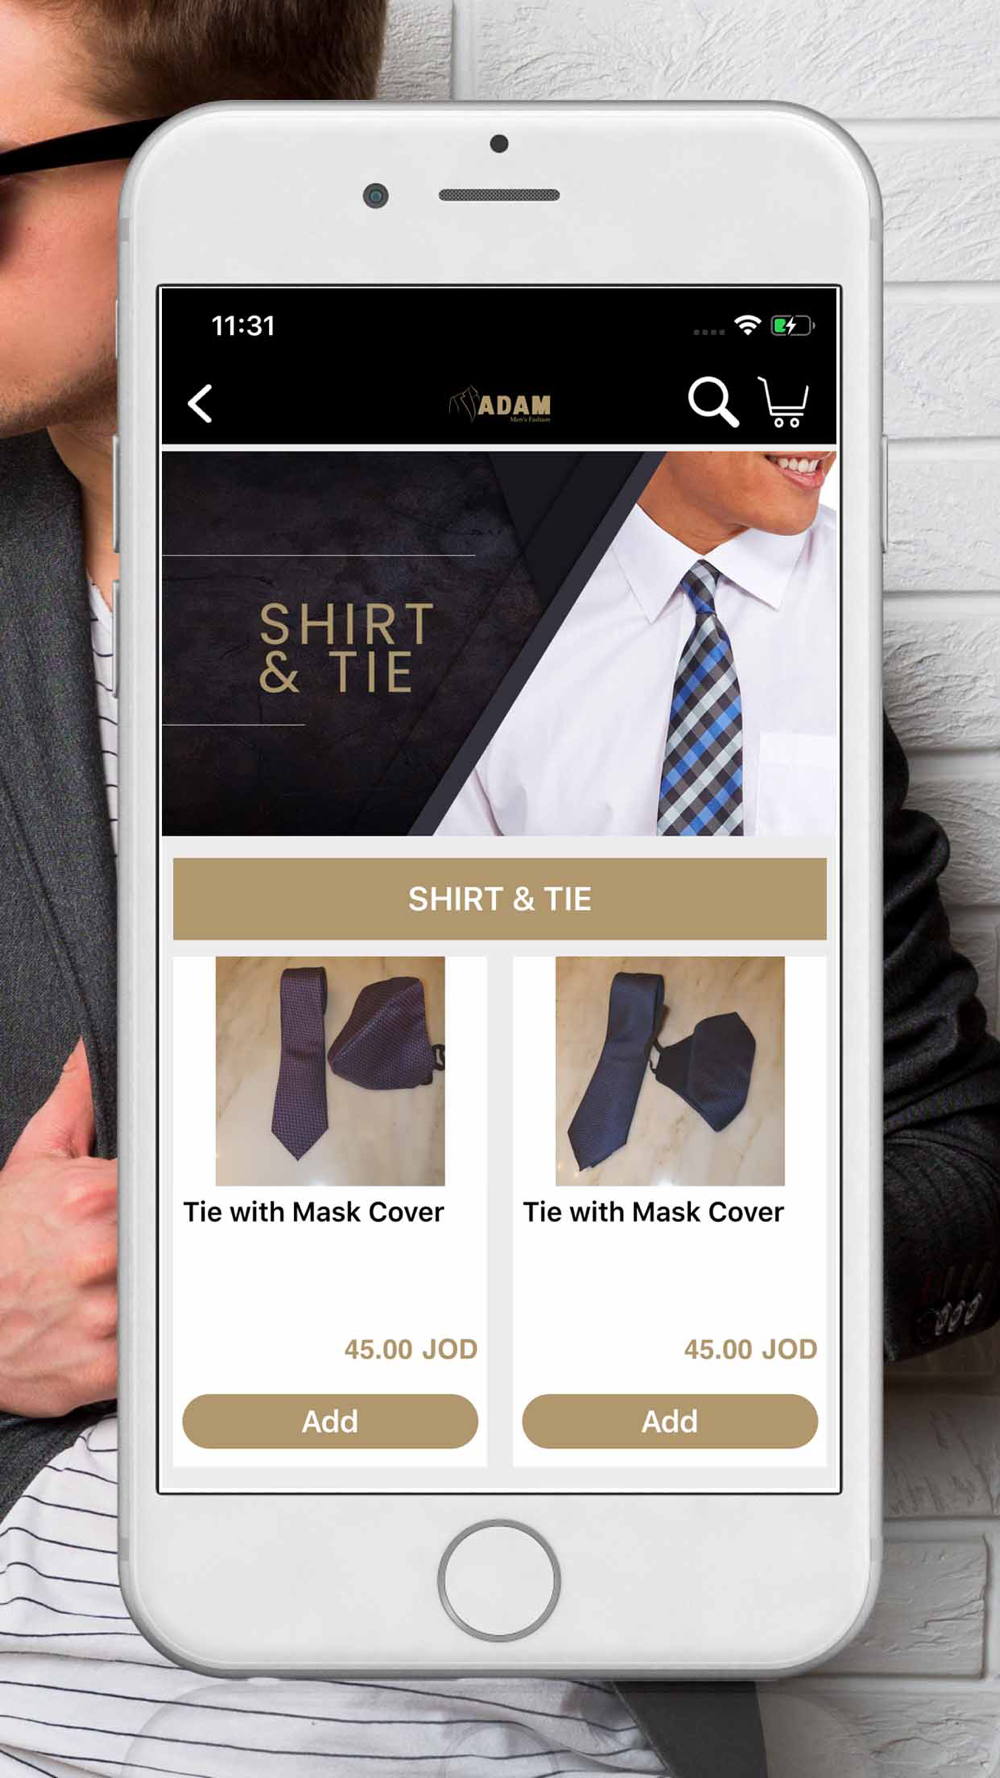
Task: Tap the cellular signal dots indicator
Action: point(709,331)
